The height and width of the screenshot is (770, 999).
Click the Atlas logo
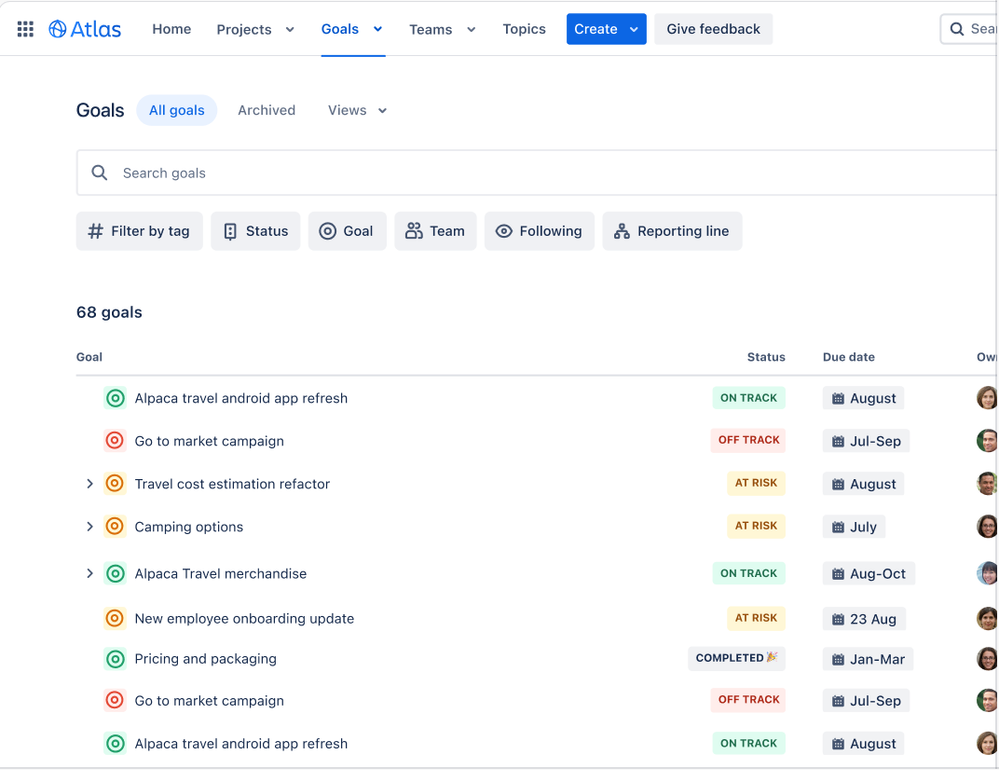pyautogui.click(x=85, y=29)
